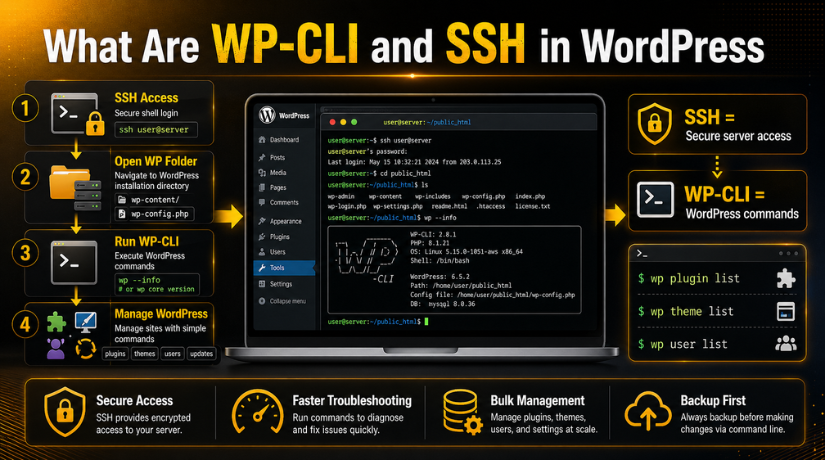Click people icon beside wp user list
The width and height of the screenshot is (825, 460).
pos(786,344)
